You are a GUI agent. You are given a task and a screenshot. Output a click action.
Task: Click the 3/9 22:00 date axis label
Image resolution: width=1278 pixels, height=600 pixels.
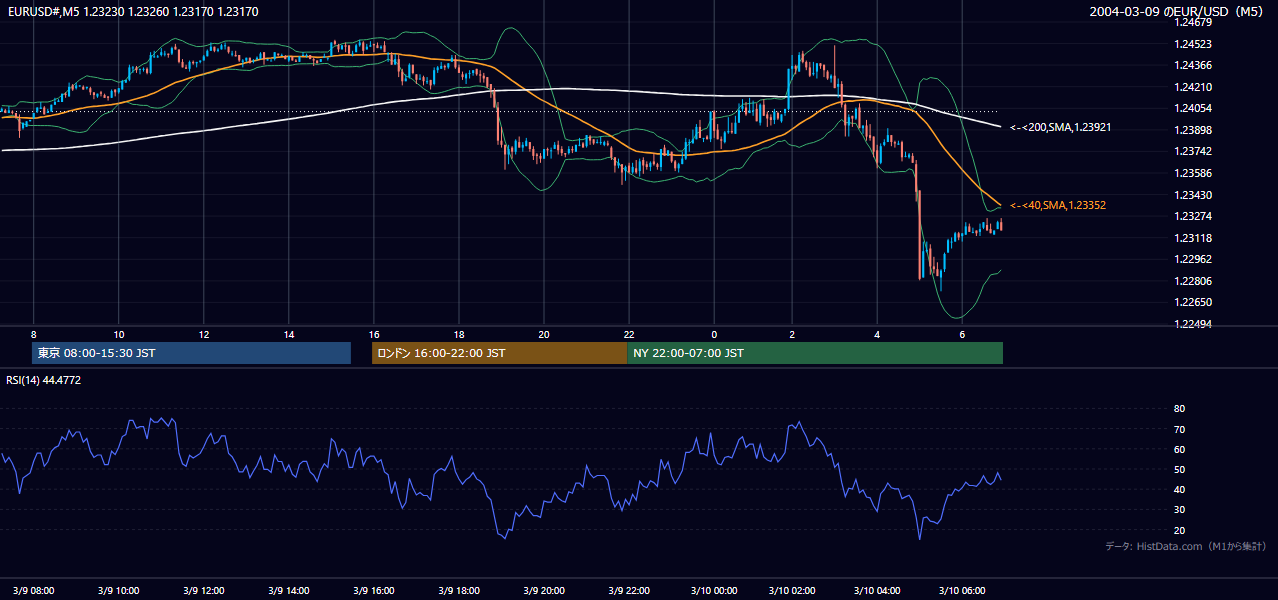(x=629, y=590)
